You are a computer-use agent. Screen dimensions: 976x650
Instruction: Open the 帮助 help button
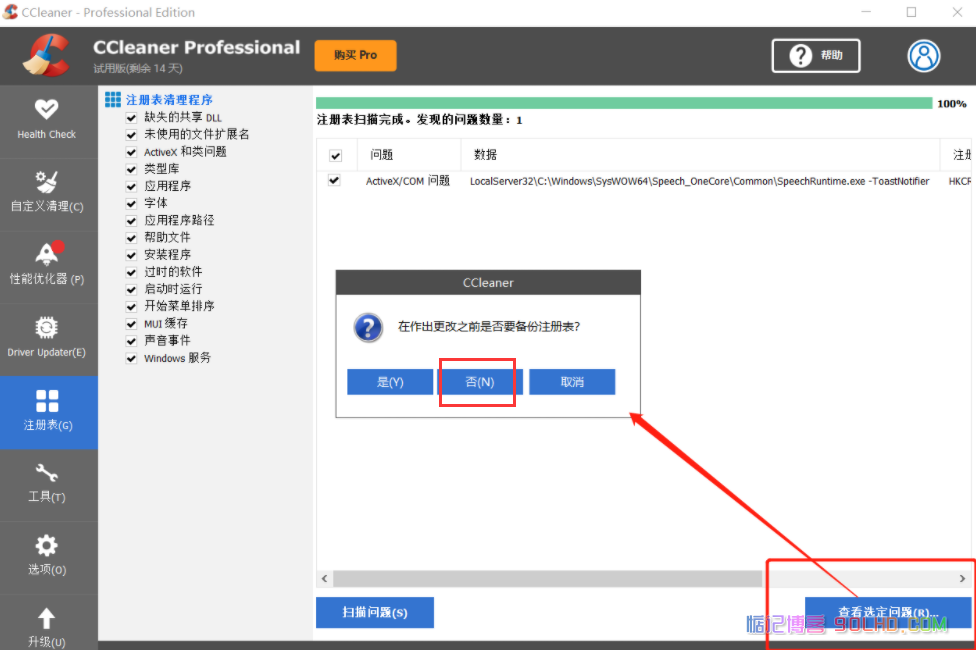coord(816,56)
